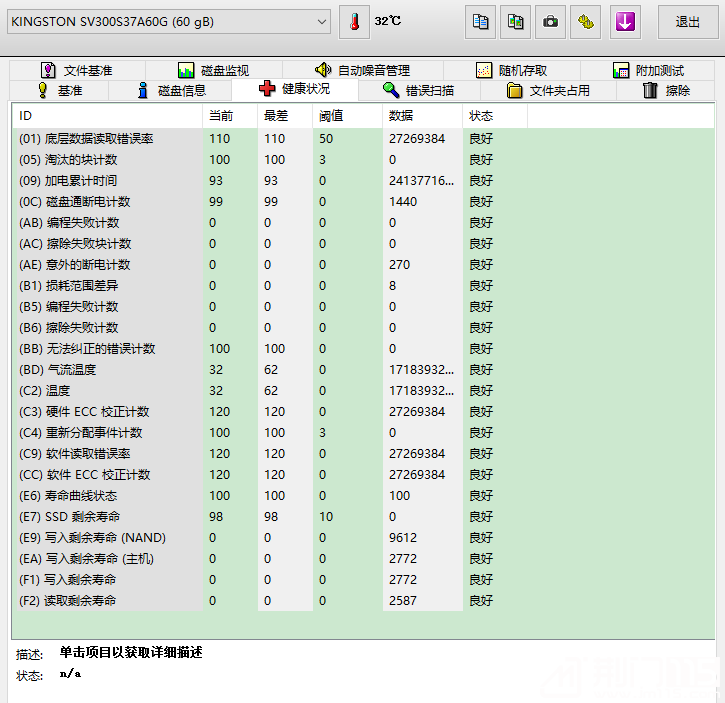This screenshot has height=703, width=725.
Task: Click the purple download arrow icon
Action: click(625, 22)
